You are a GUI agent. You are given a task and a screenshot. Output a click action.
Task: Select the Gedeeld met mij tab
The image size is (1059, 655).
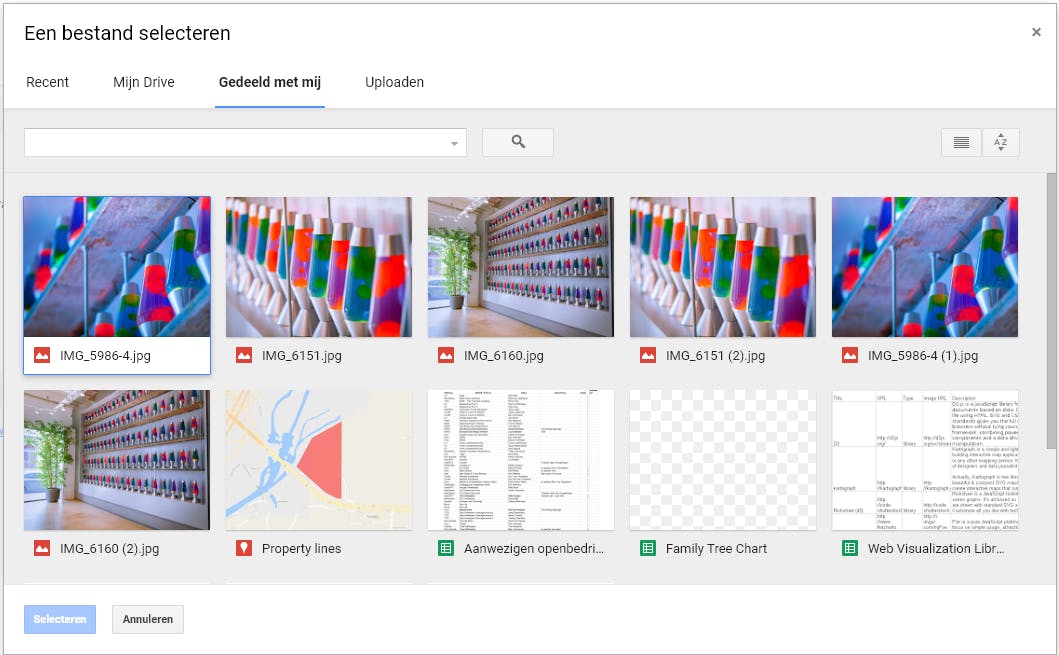(x=269, y=82)
